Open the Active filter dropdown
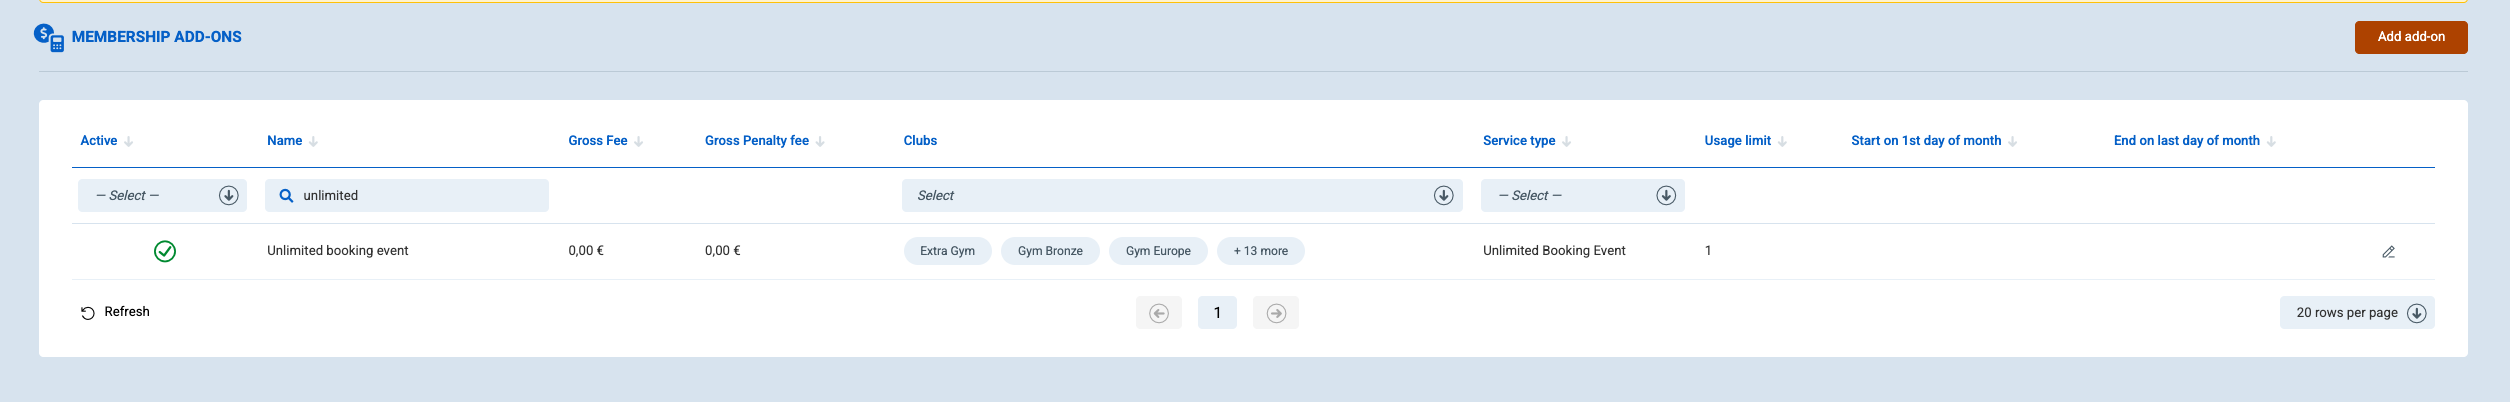The height and width of the screenshot is (402, 2510). tap(162, 195)
